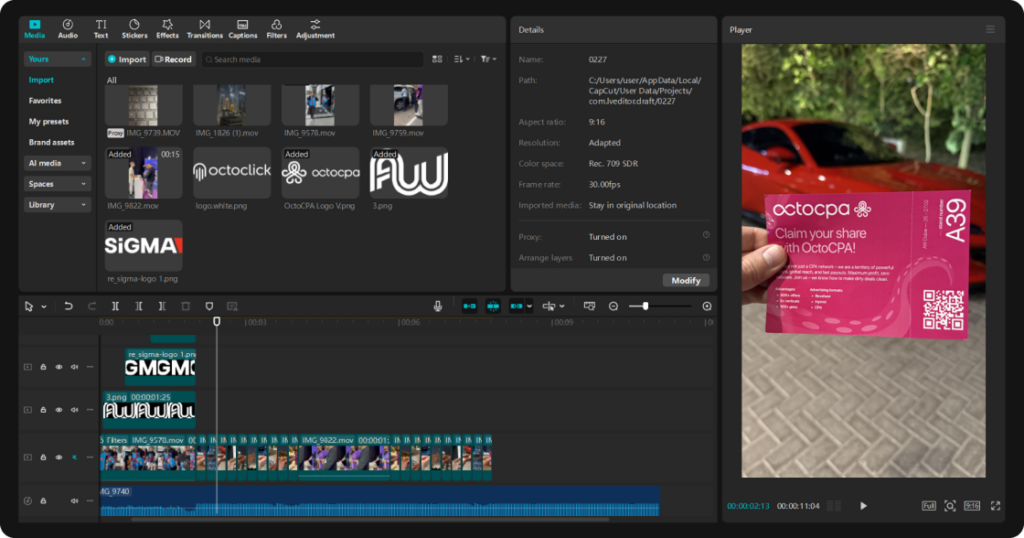Toggle clip linkage

point(516,306)
